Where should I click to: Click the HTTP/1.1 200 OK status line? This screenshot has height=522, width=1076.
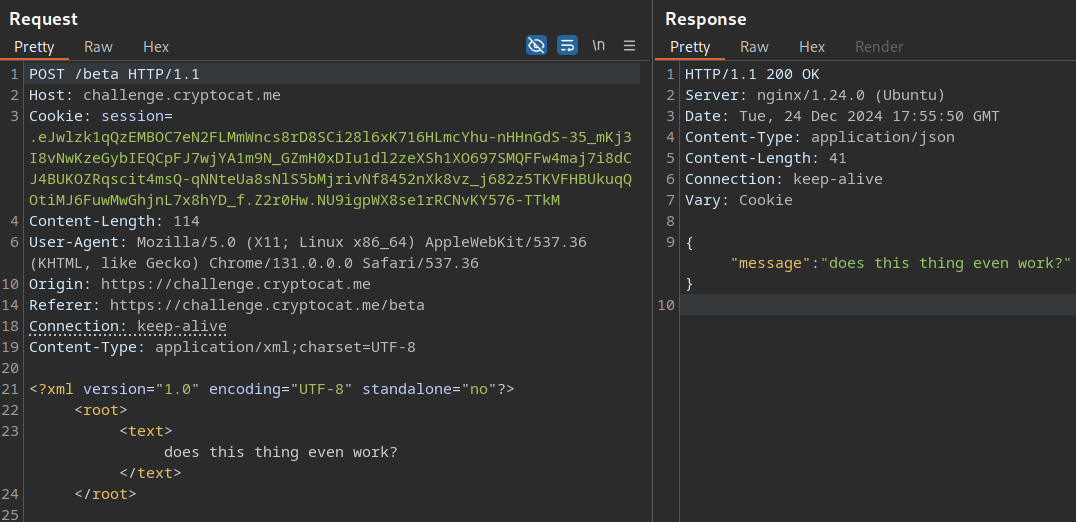(752, 74)
